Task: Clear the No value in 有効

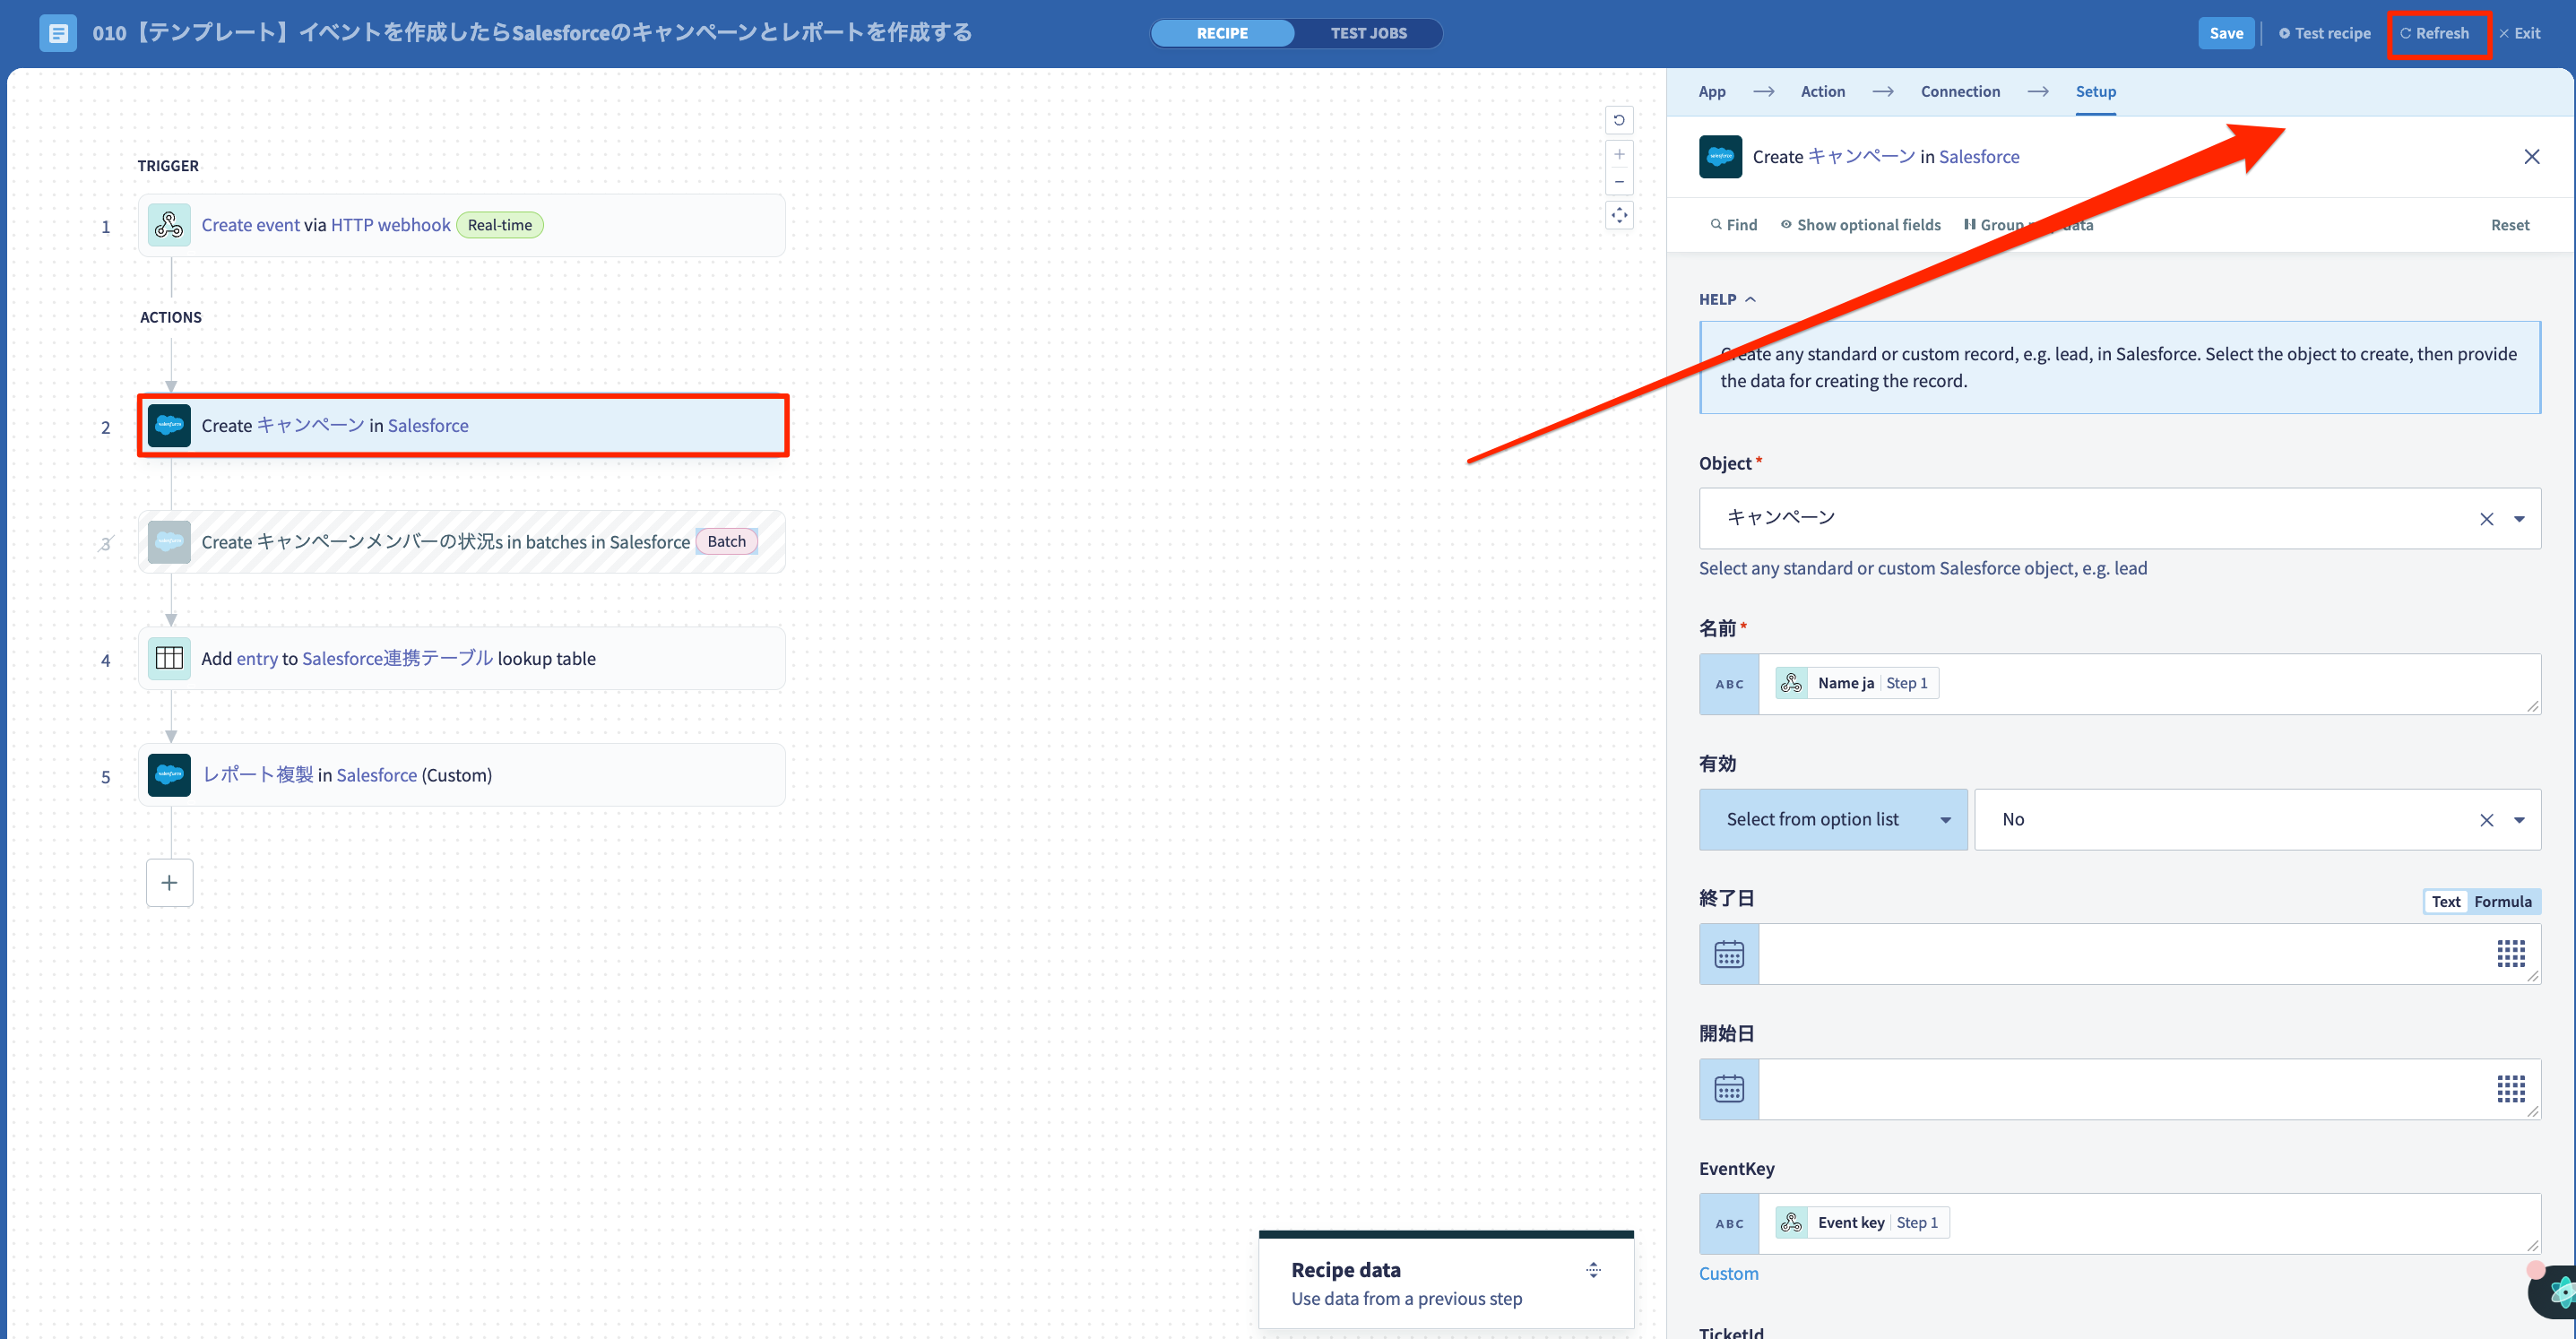Action: (2486, 820)
